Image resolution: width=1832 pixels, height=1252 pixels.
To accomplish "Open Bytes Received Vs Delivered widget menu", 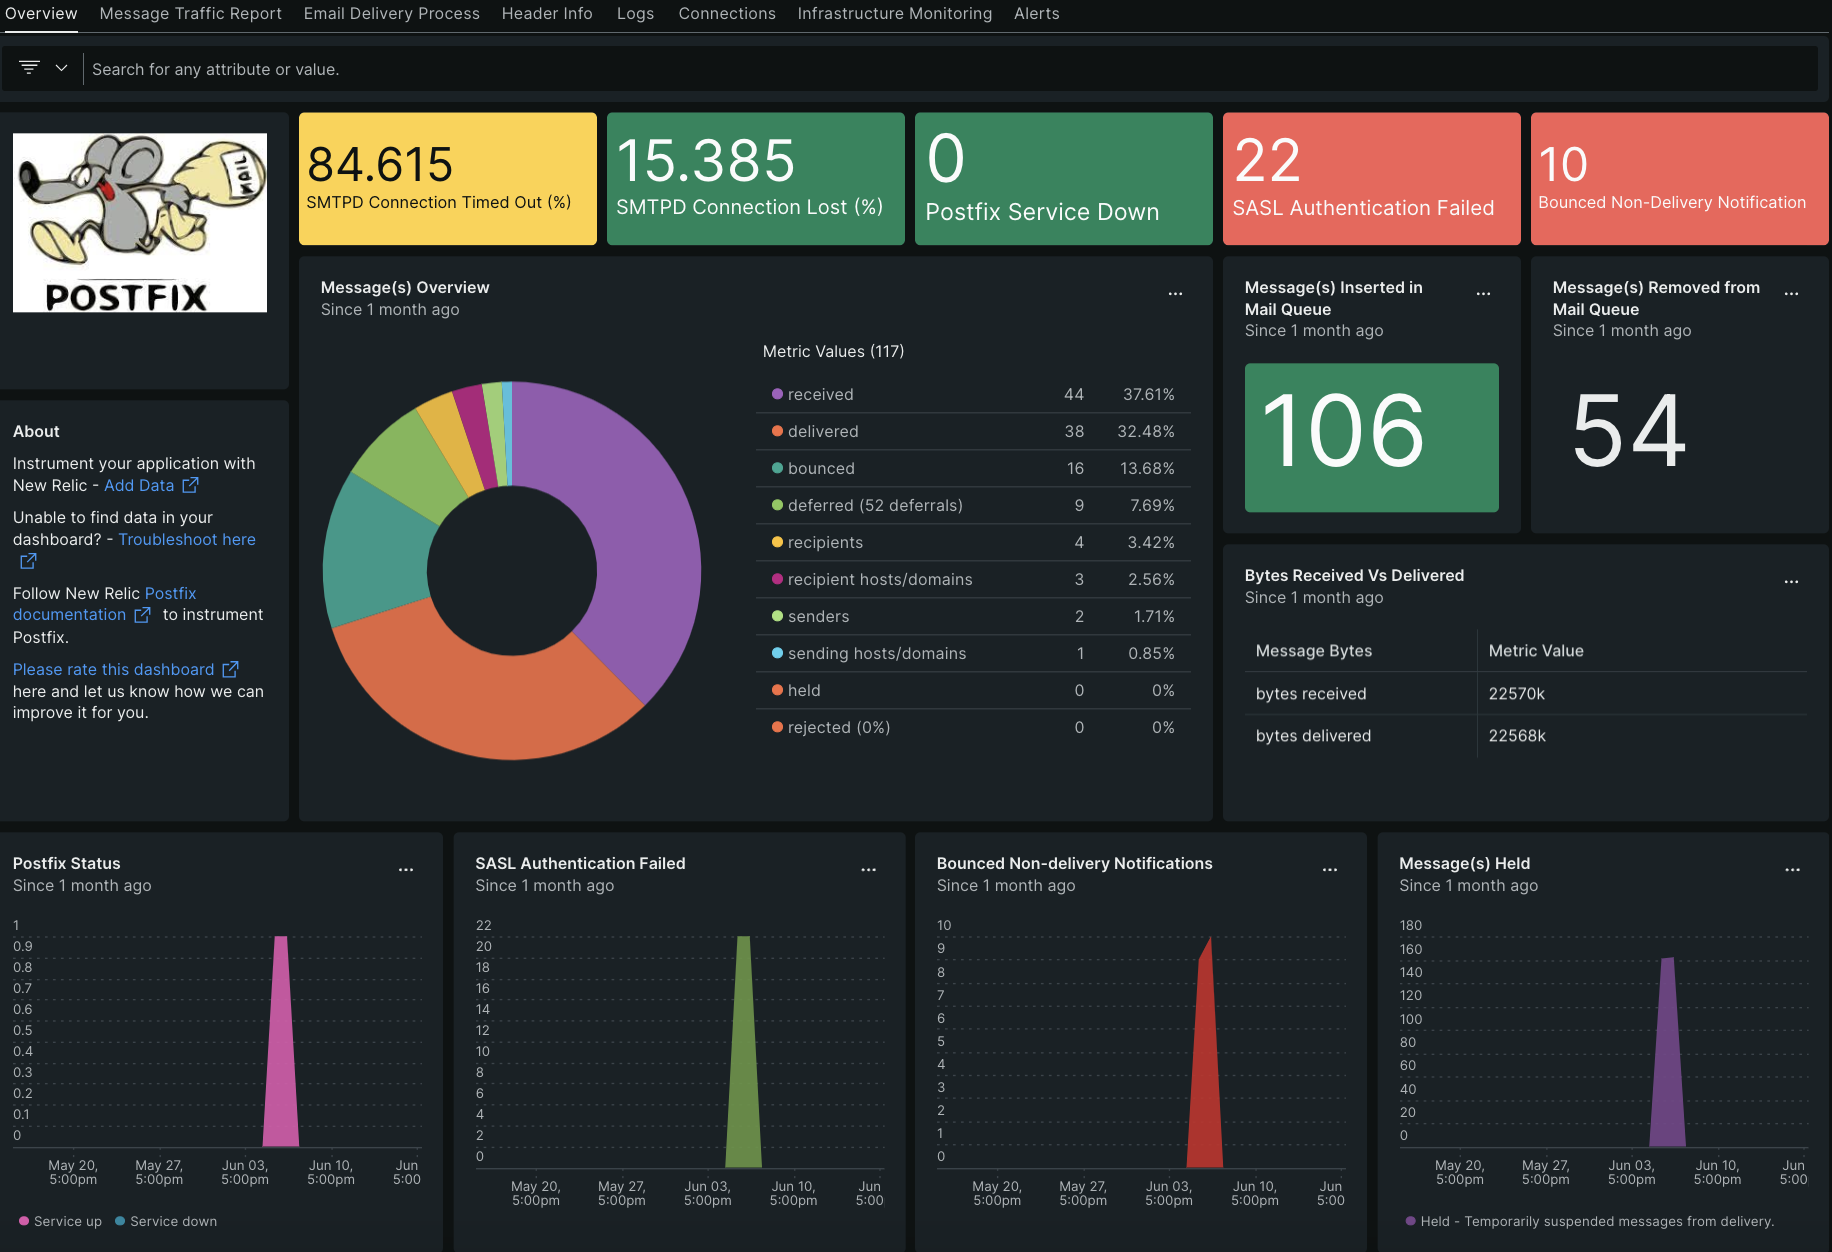I will [1791, 581].
